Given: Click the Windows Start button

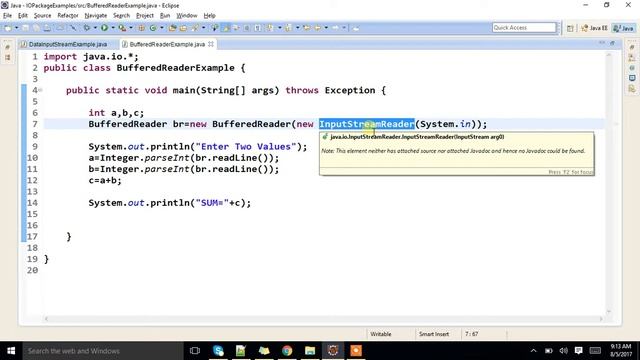Looking at the screenshot, I should coord(11,351).
